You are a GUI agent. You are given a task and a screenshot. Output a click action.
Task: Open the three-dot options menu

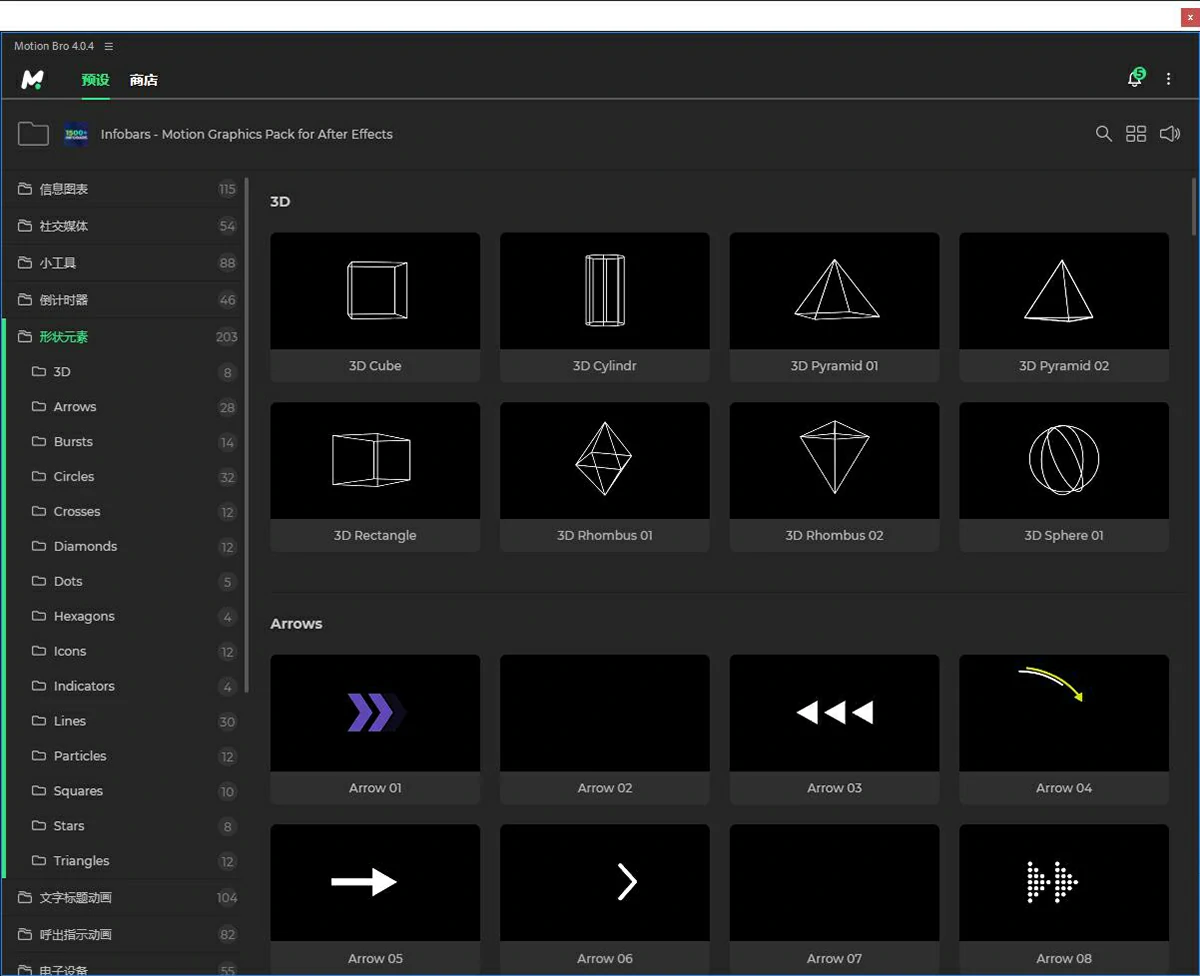(1168, 79)
